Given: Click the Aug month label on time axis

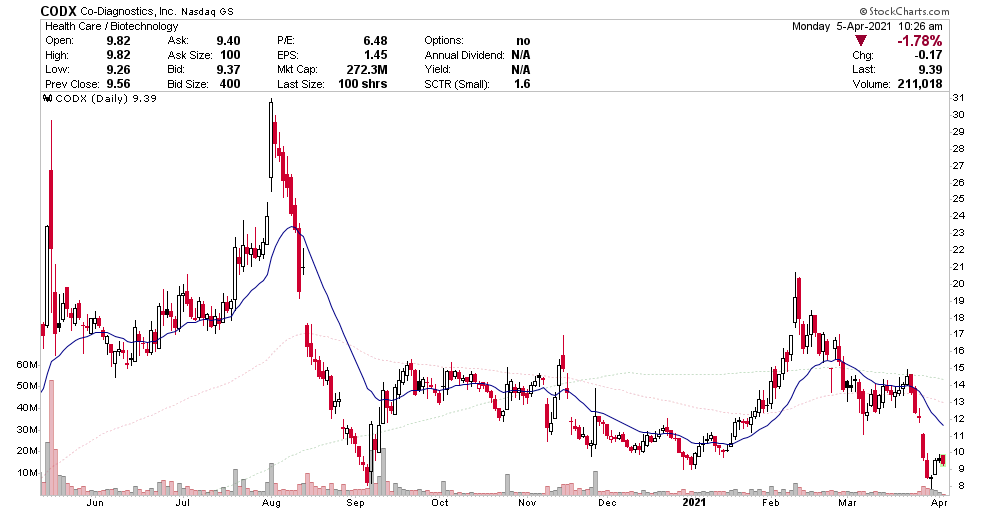Looking at the screenshot, I should [271, 503].
